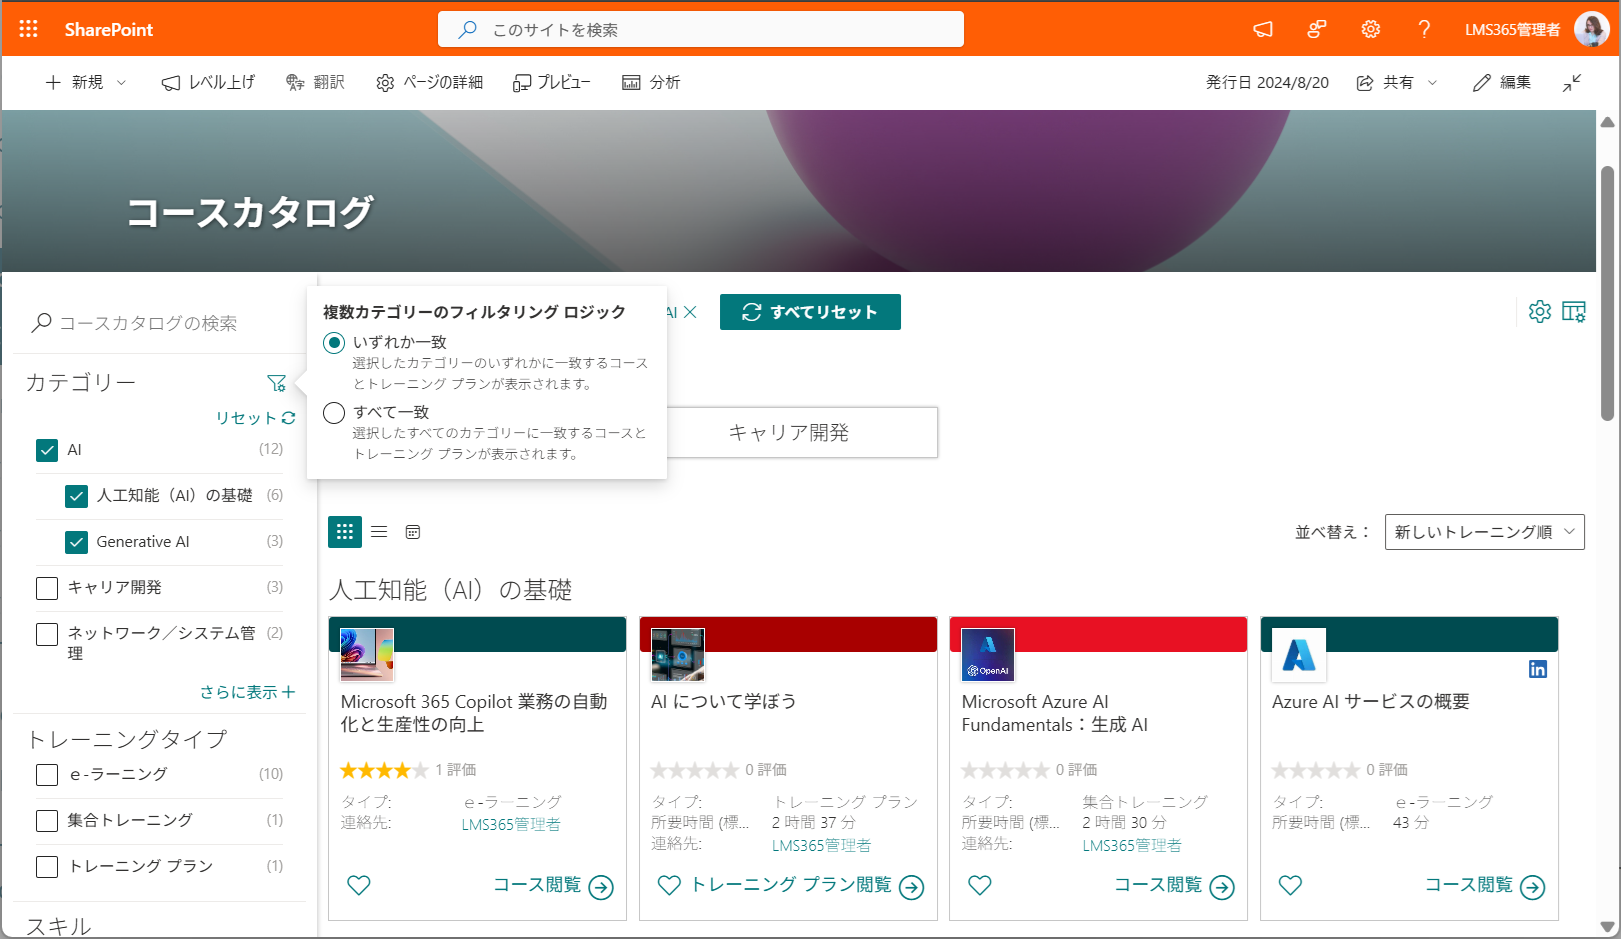Open the people network icon in header
The height and width of the screenshot is (939, 1621).
coord(1317,29)
